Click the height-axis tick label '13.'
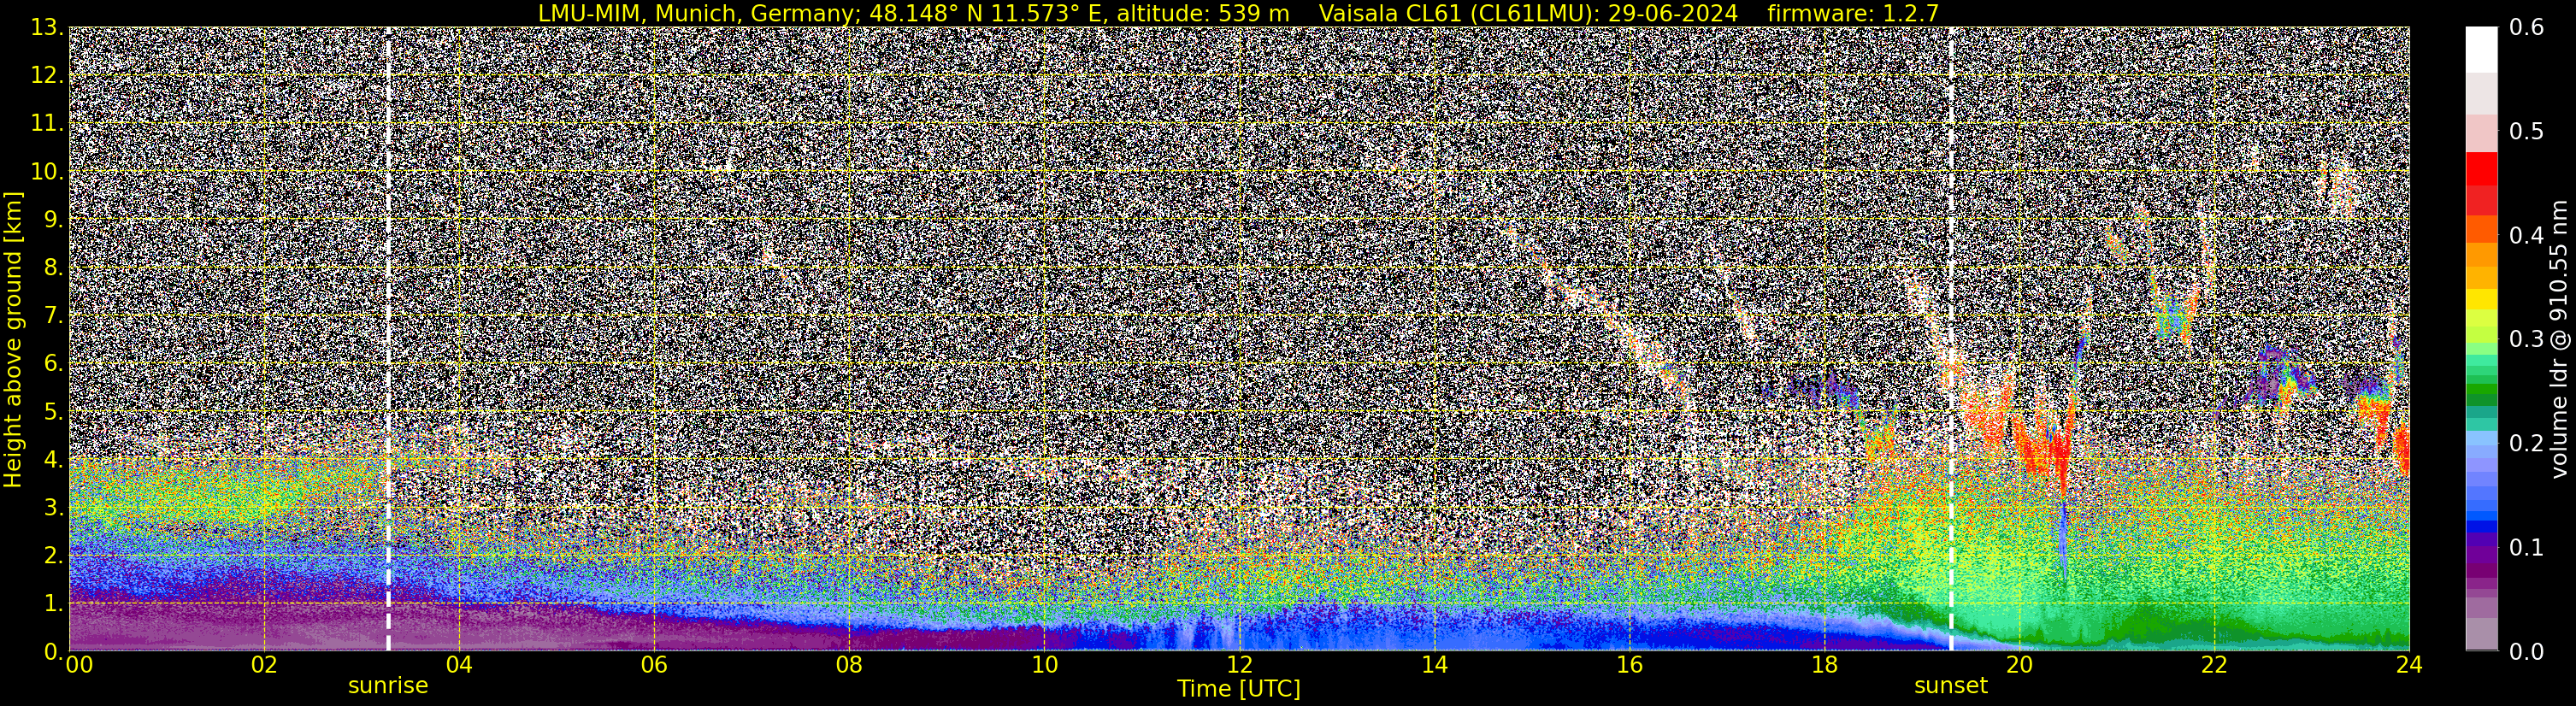Screen dimensions: 2576x706 (47, 28)
